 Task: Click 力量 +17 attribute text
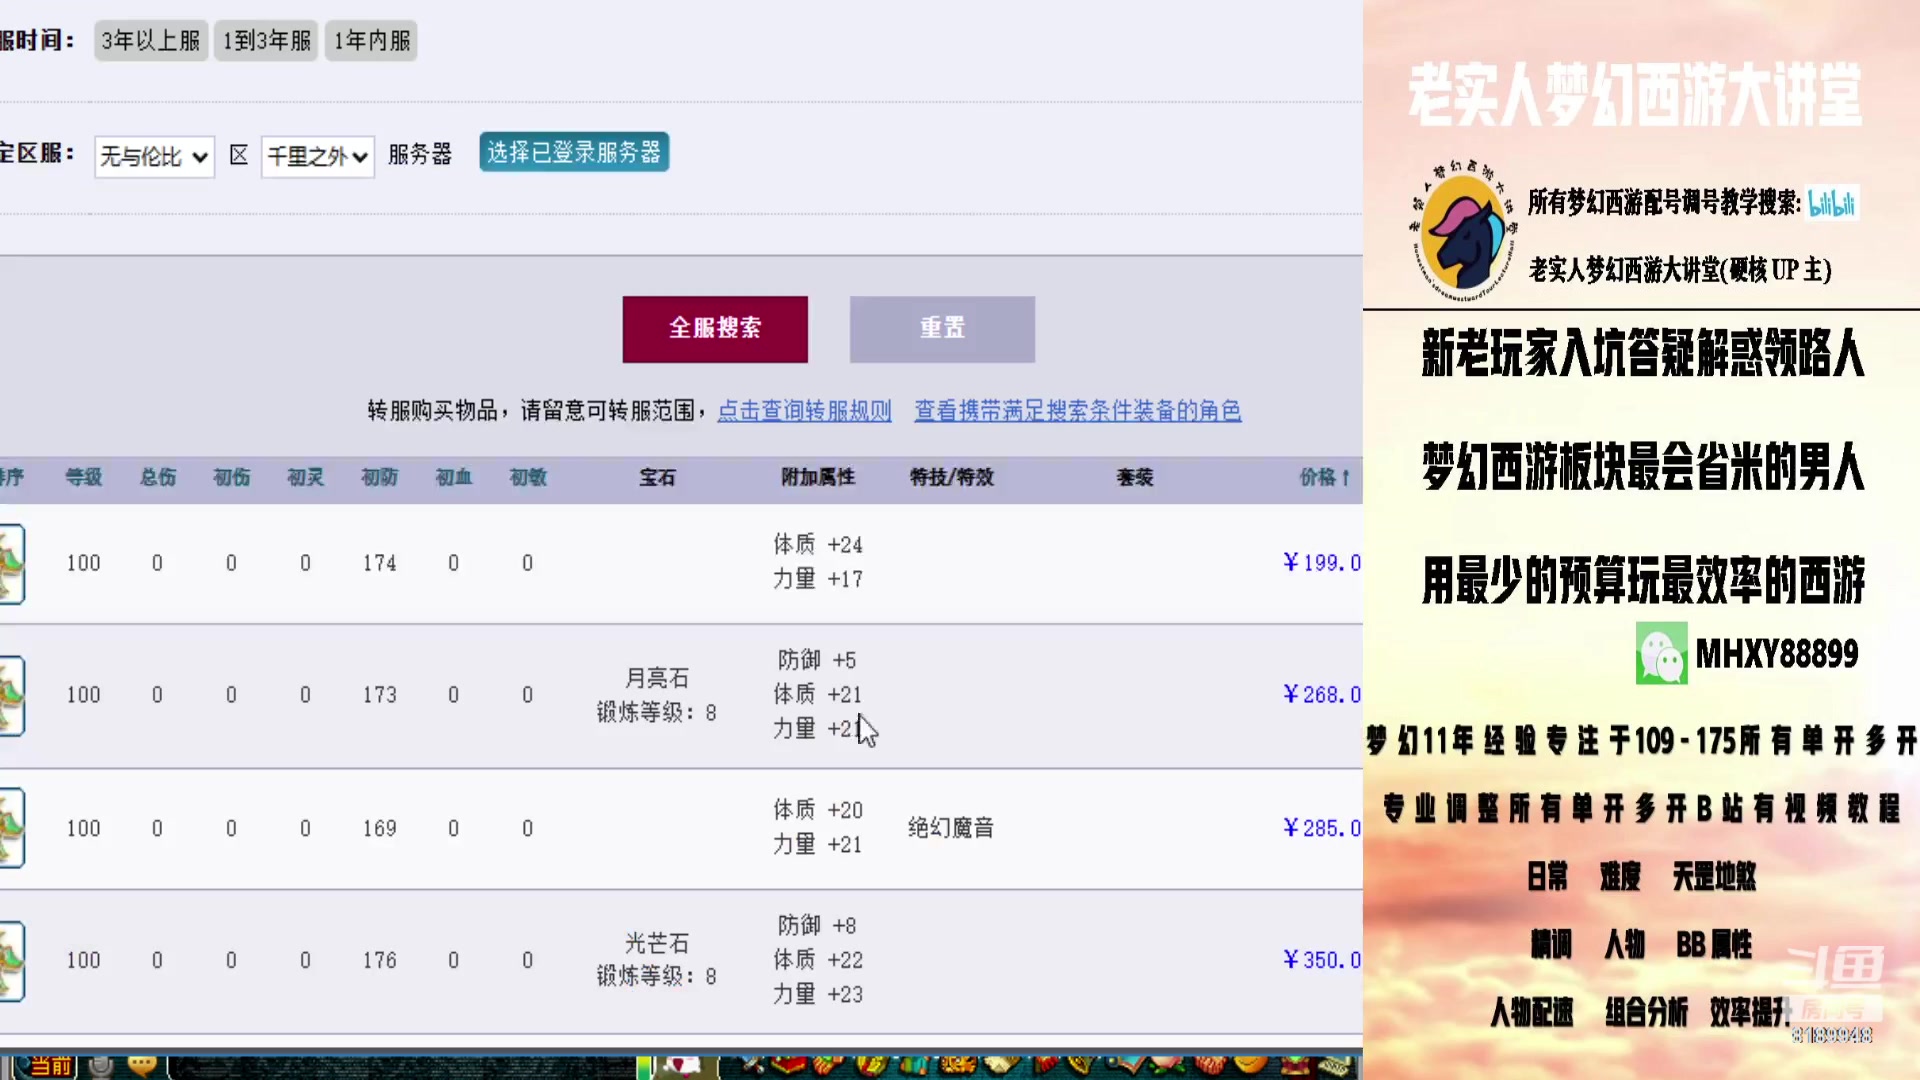click(817, 579)
